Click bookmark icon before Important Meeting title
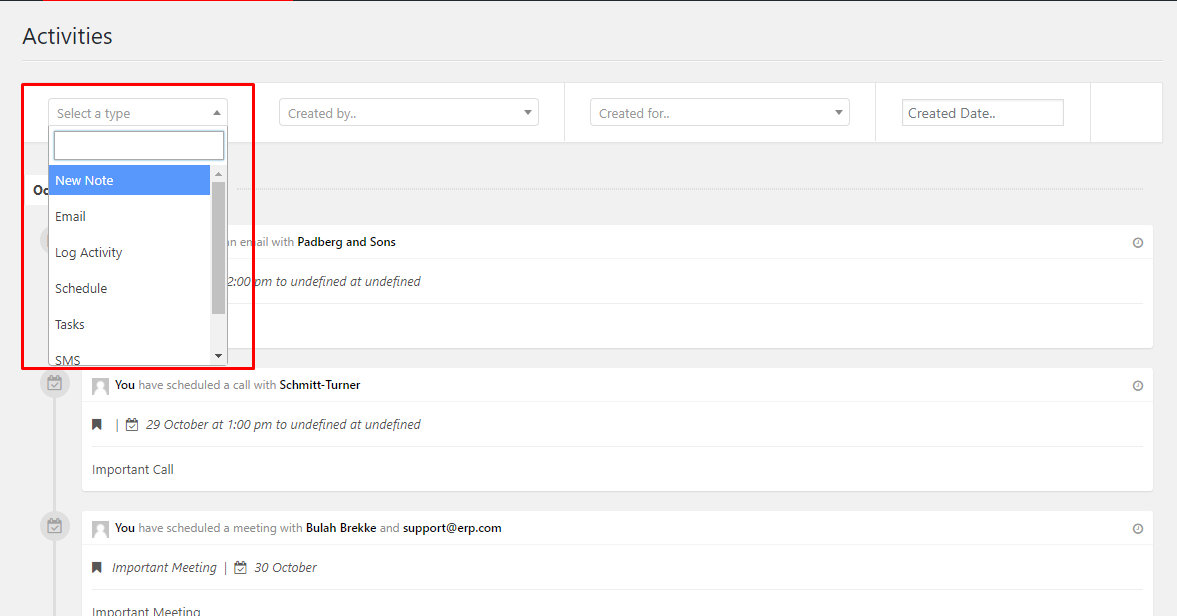Image resolution: width=1177 pixels, height=616 pixels. 97,568
